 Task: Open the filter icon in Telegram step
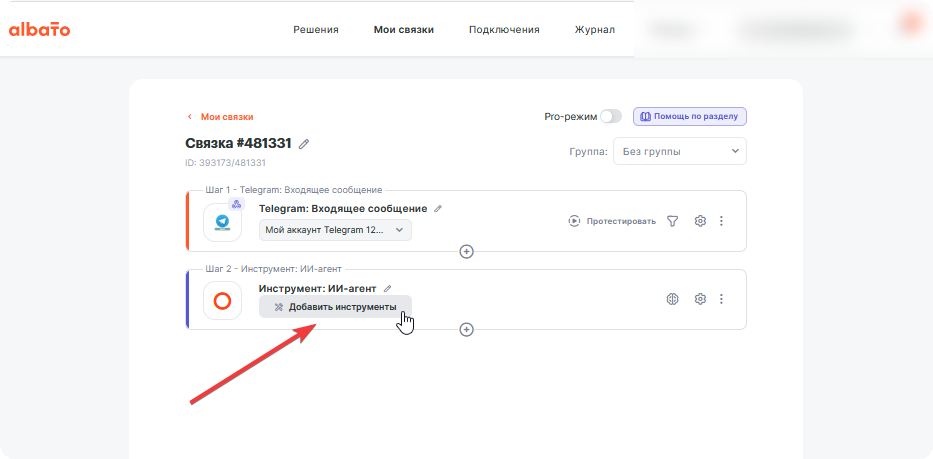coord(672,221)
